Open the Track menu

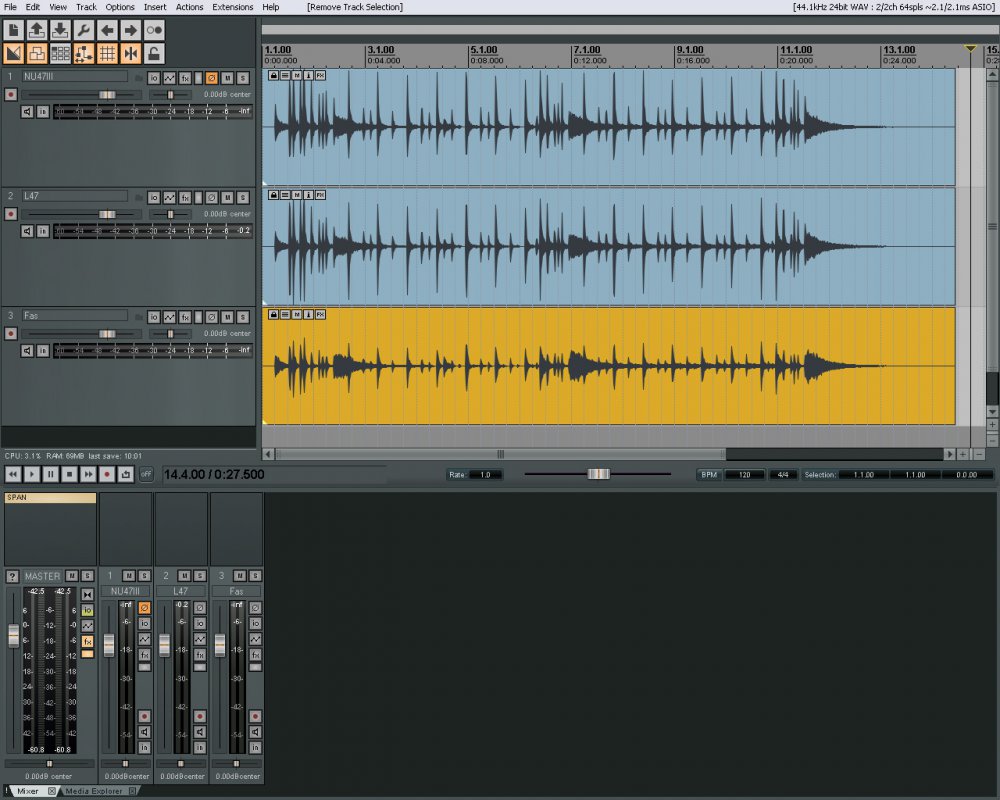click(86, 7)
